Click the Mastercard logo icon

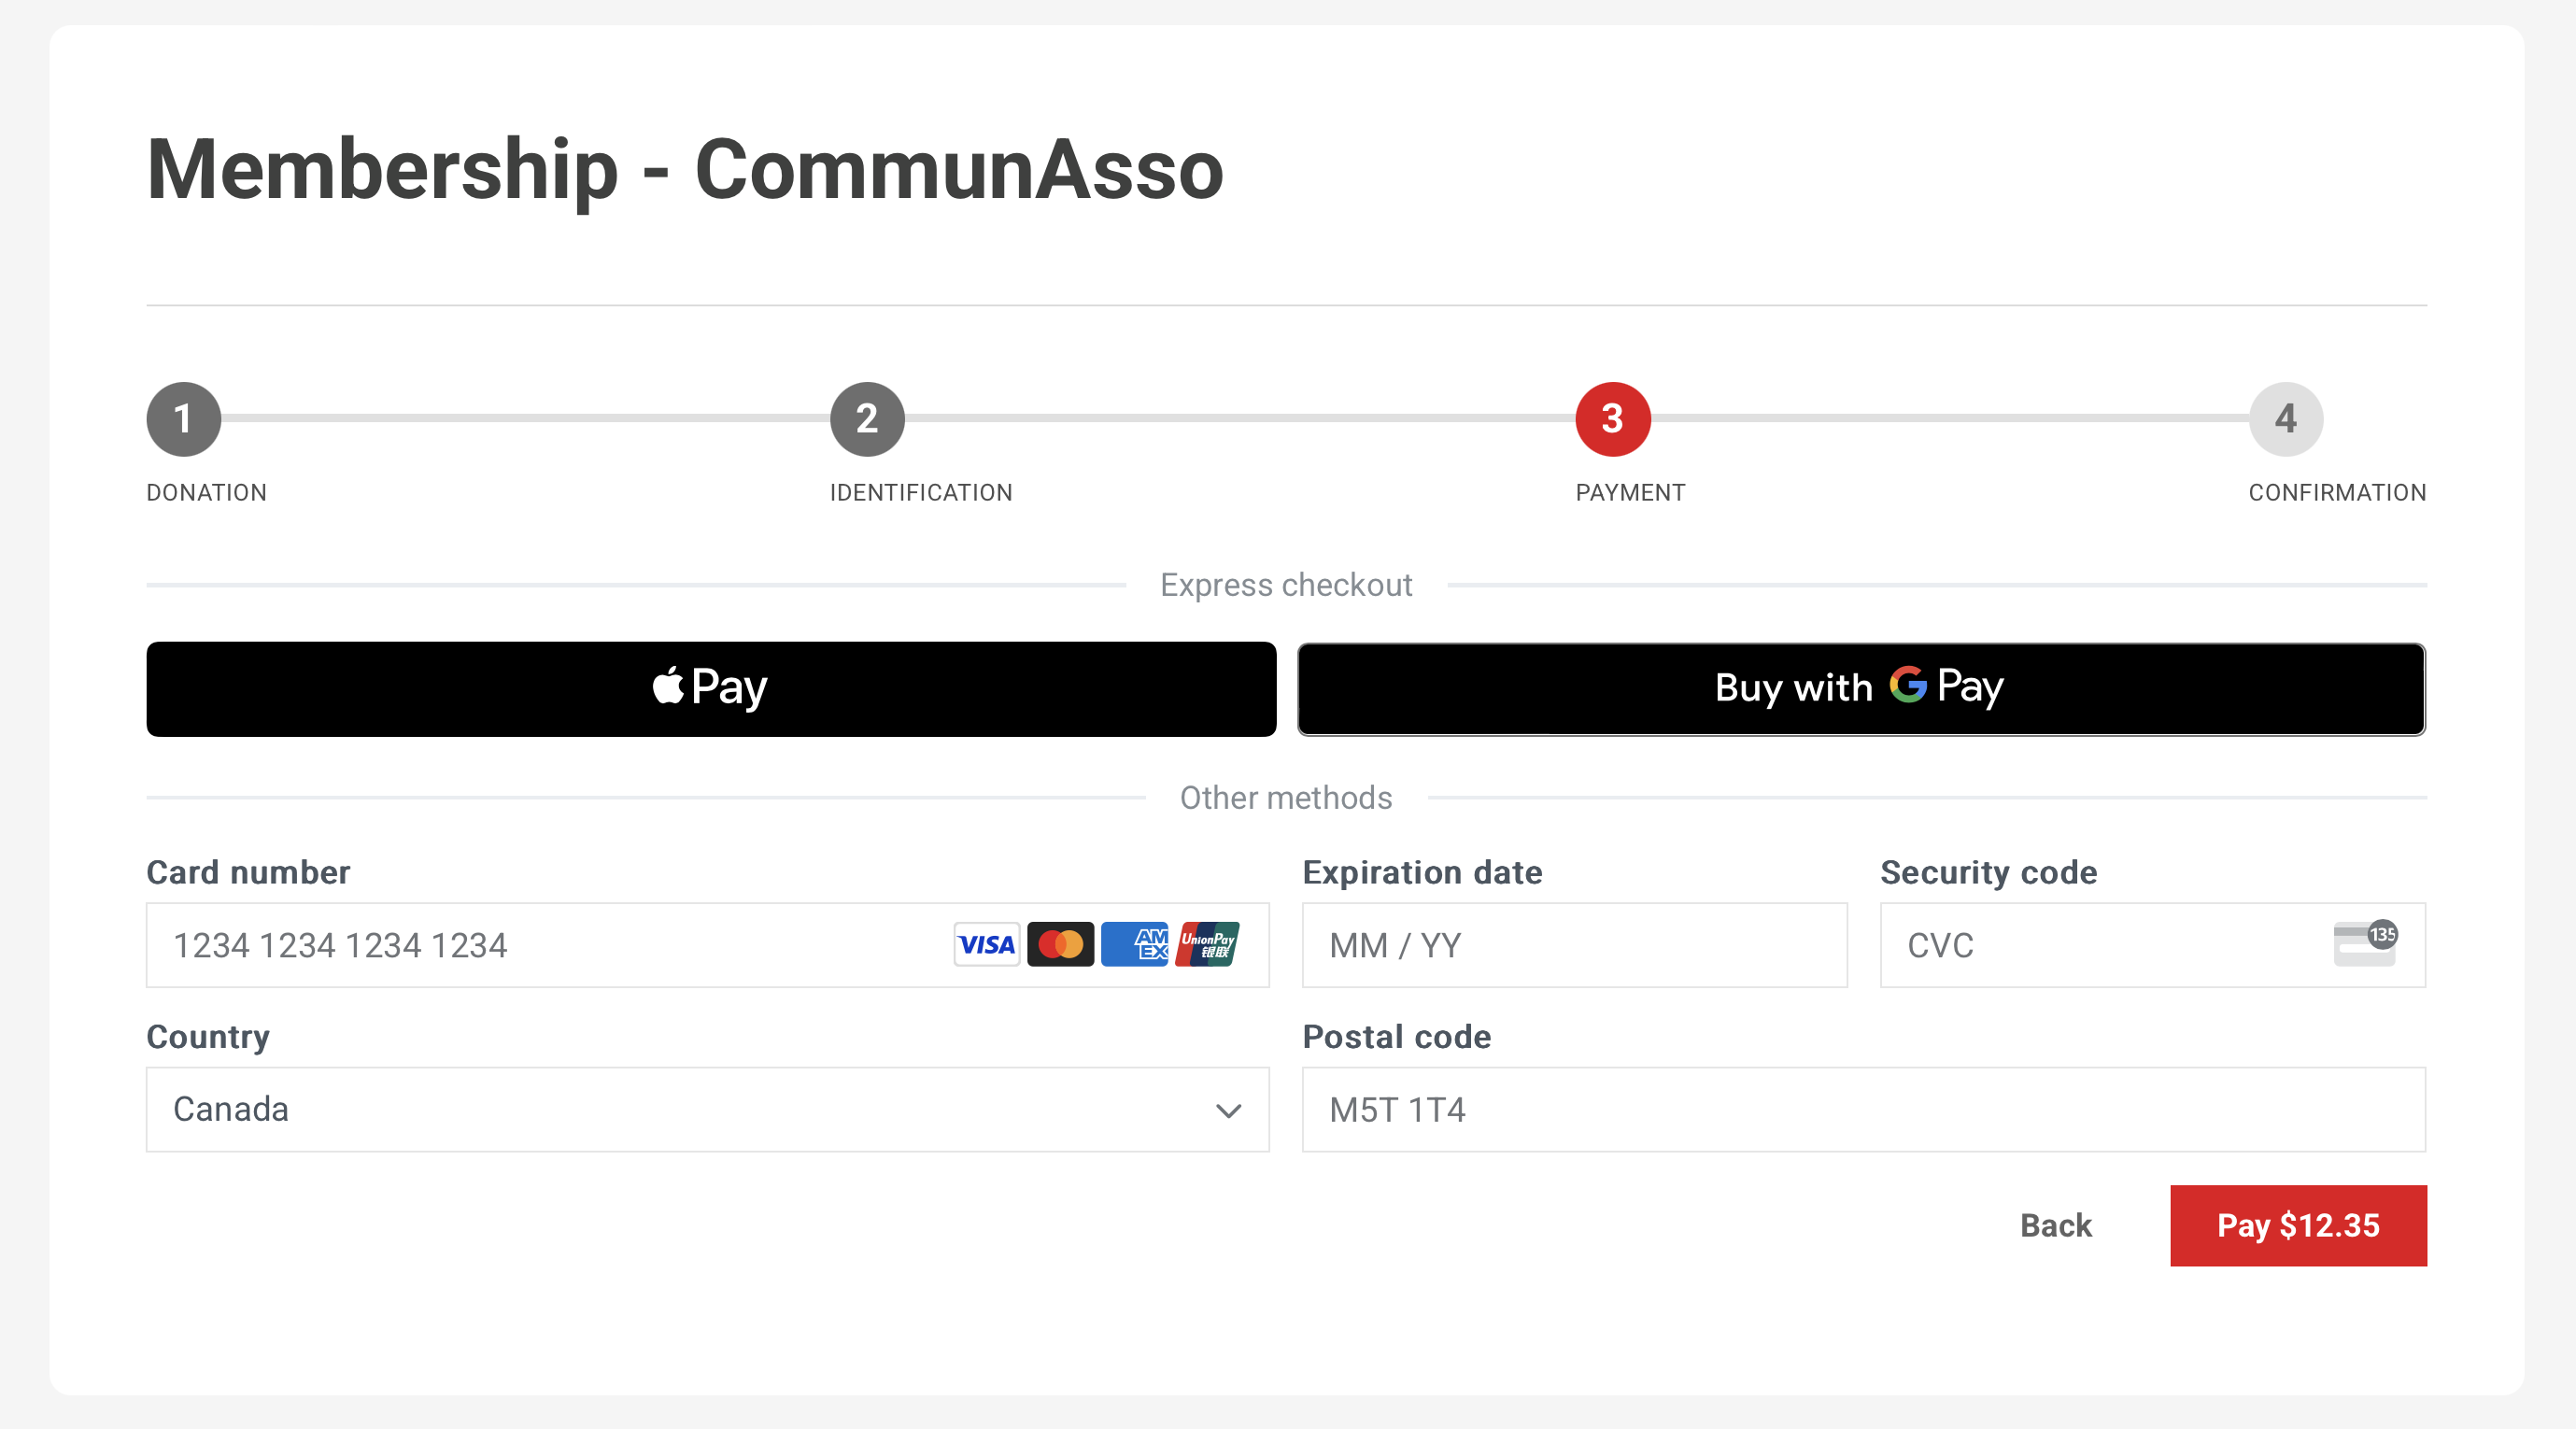(1060, 944)
